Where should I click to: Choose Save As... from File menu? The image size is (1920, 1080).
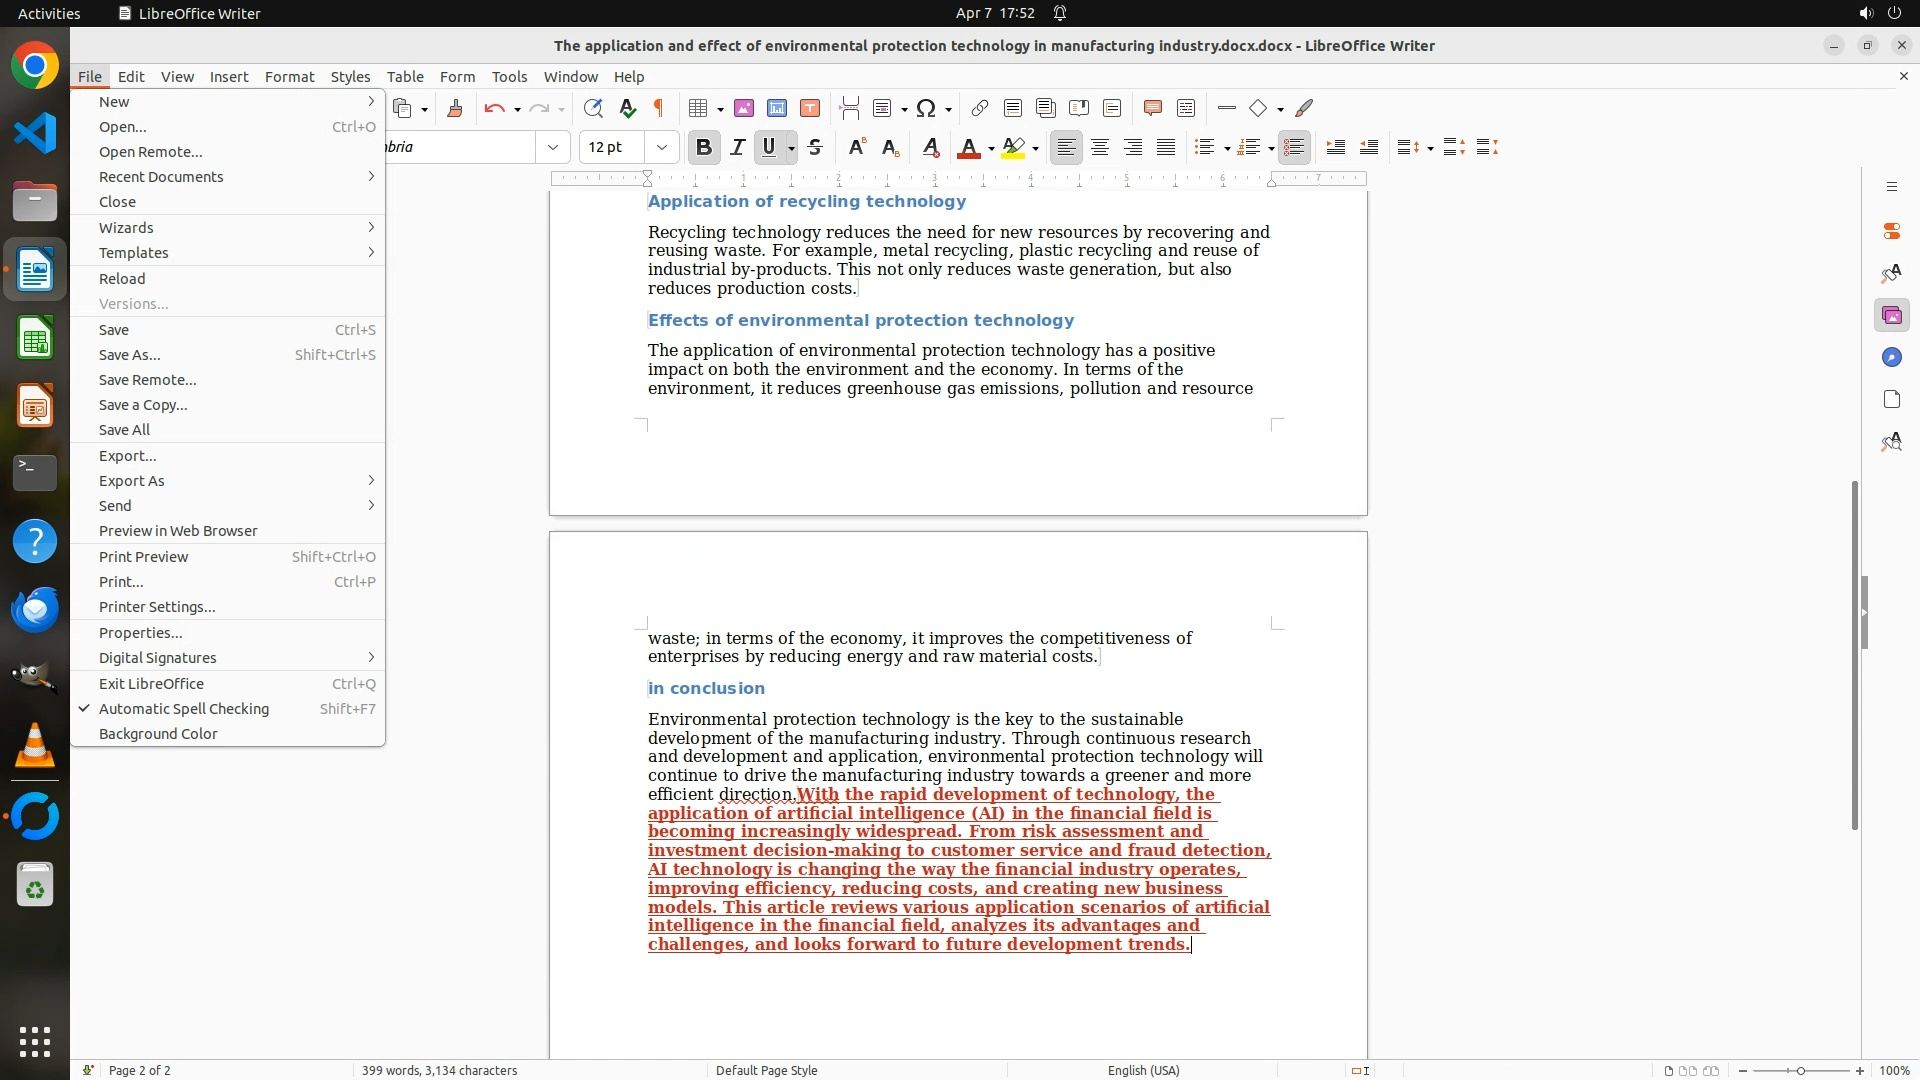pyautogui.click(x=130, y=355)
